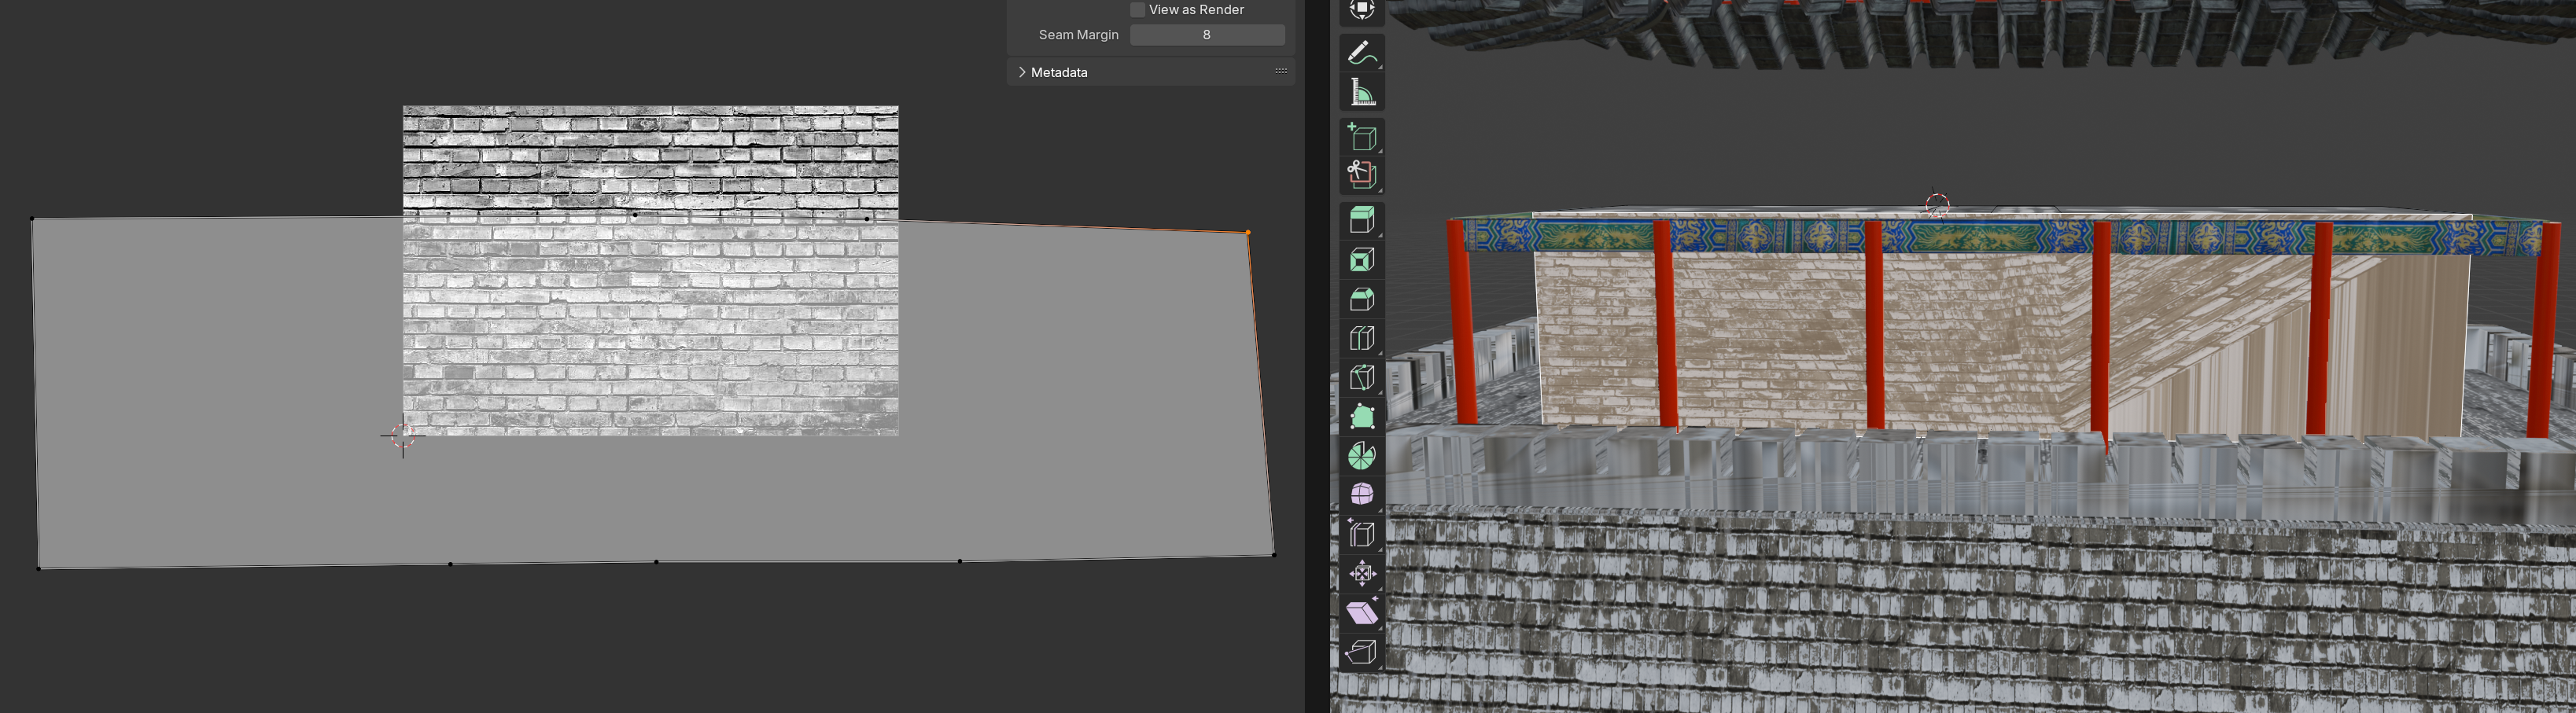2576x713 pixels.
Task: Select the Knife tool
Action: point(1362,377)
